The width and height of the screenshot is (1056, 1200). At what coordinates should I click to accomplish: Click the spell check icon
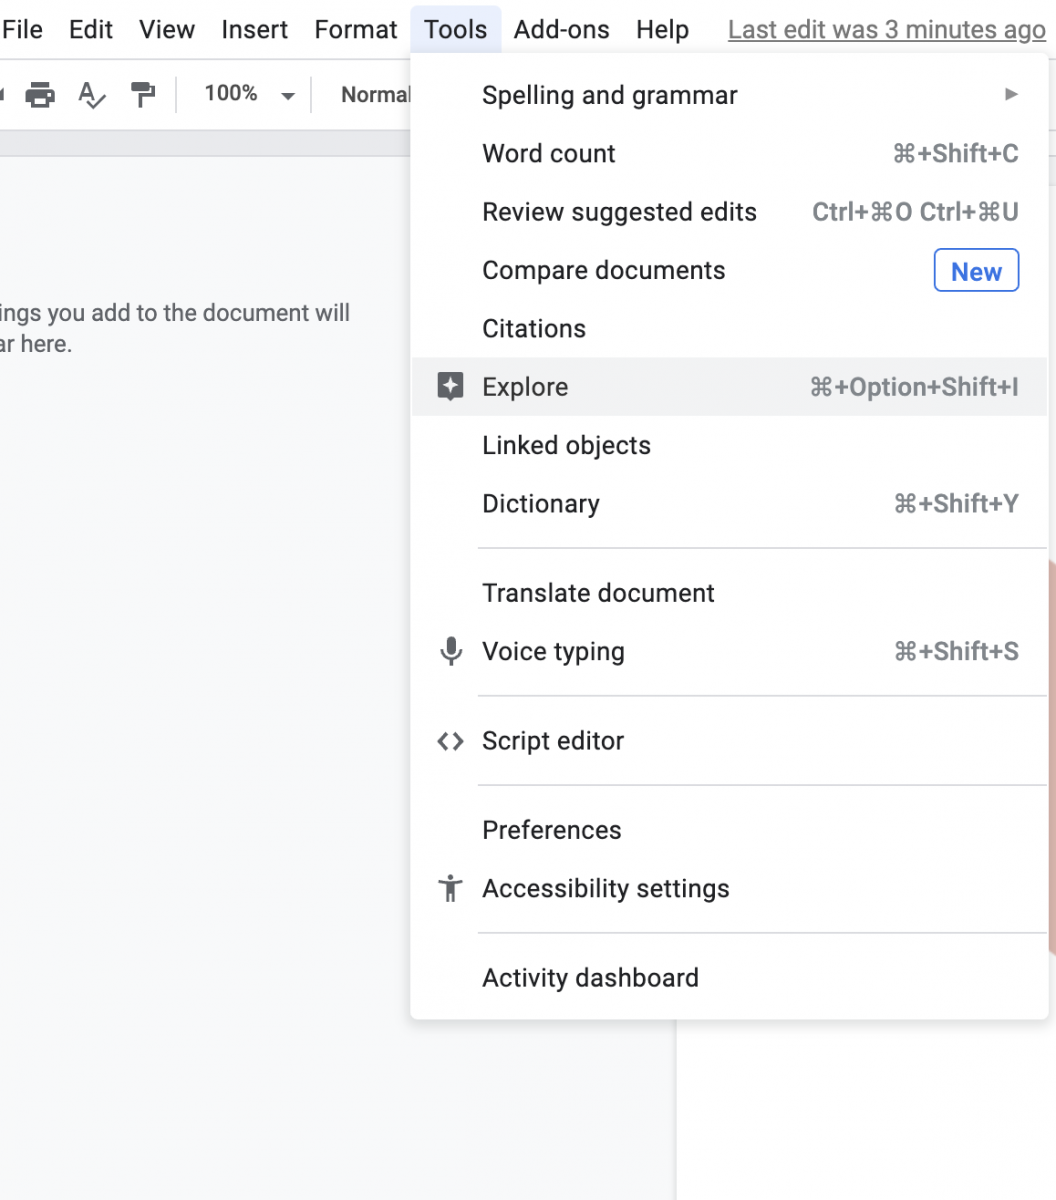click(92, 95)
